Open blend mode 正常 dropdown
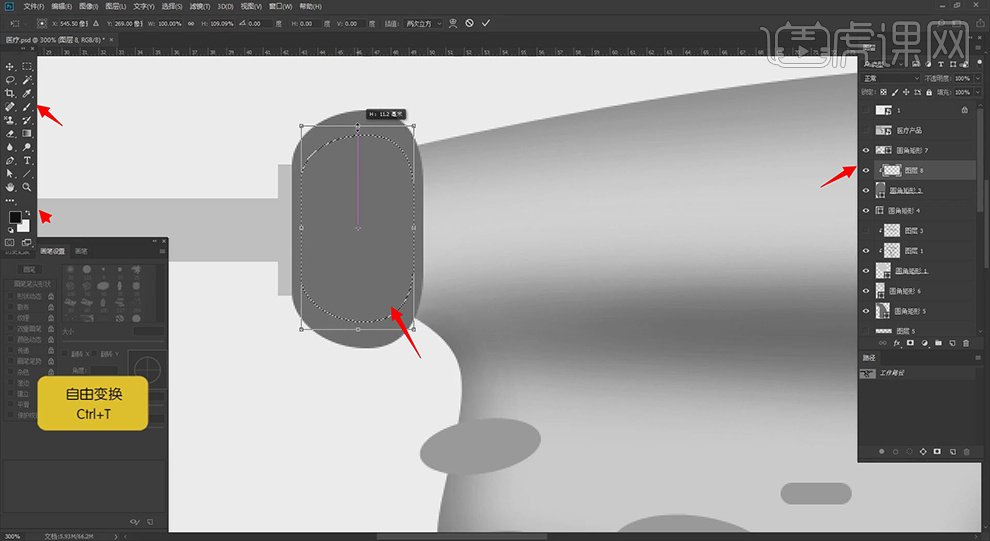Screen dimensions: 990x541 pos(891,78)
